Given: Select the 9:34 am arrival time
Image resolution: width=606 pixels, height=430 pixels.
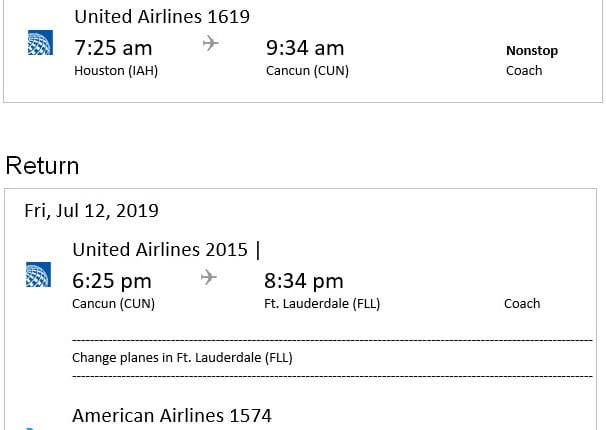Looking at the screenshot, I should (305, 47).
